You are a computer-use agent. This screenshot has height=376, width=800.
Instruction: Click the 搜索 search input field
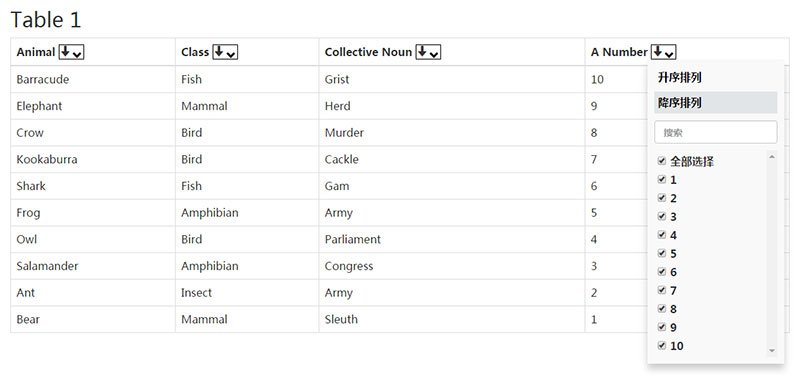click(715, 132)
